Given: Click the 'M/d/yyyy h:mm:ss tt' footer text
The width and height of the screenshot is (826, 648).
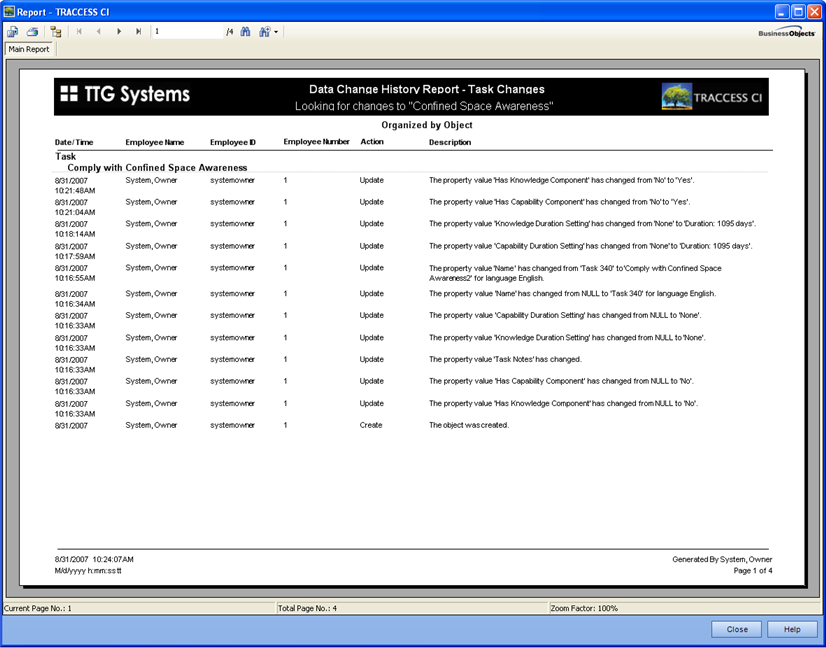Looking at the screenshot, I should point(88,571).
